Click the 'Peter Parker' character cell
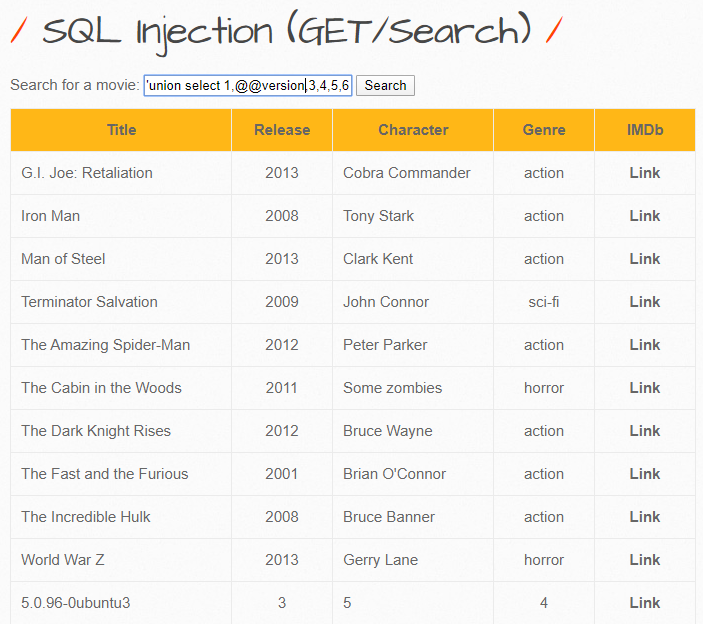The width and height of the screenshot is (703, 624). (x=413, y=345)
